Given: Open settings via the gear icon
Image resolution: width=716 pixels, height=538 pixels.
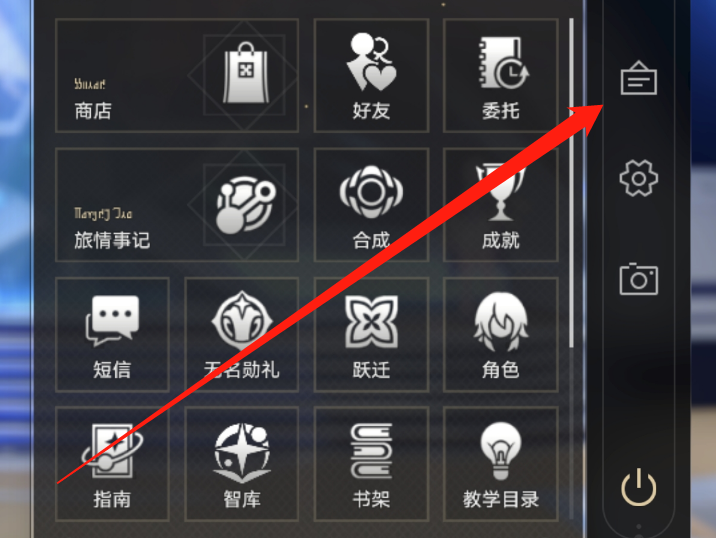Looking at the screenshot, I should point(639,178).
